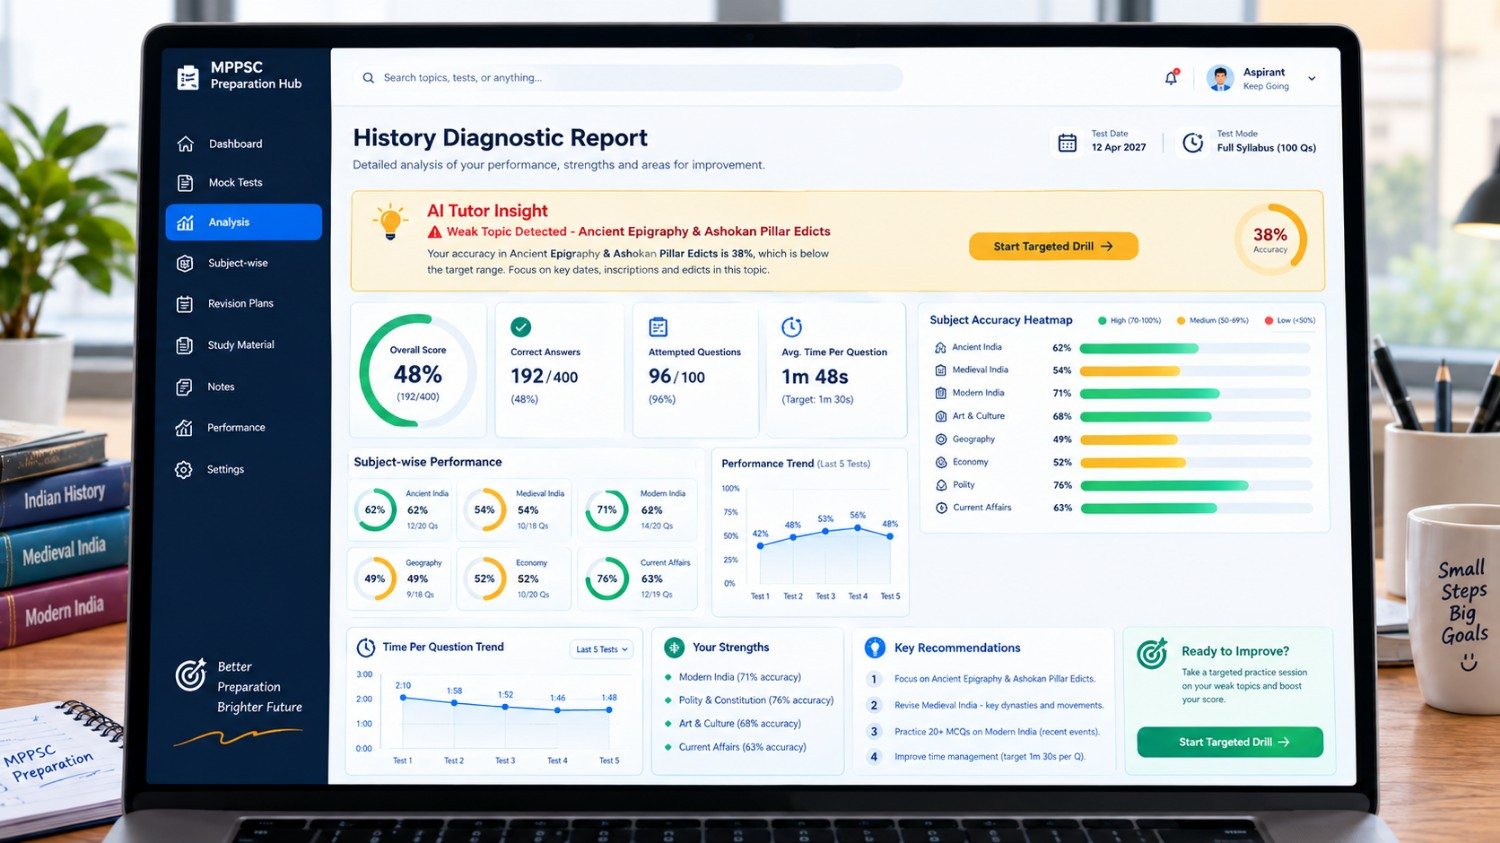This screenshot has width=1500, height=843.
Task: Click the green Start Targeted Drill button
Action: [1230, 742]
